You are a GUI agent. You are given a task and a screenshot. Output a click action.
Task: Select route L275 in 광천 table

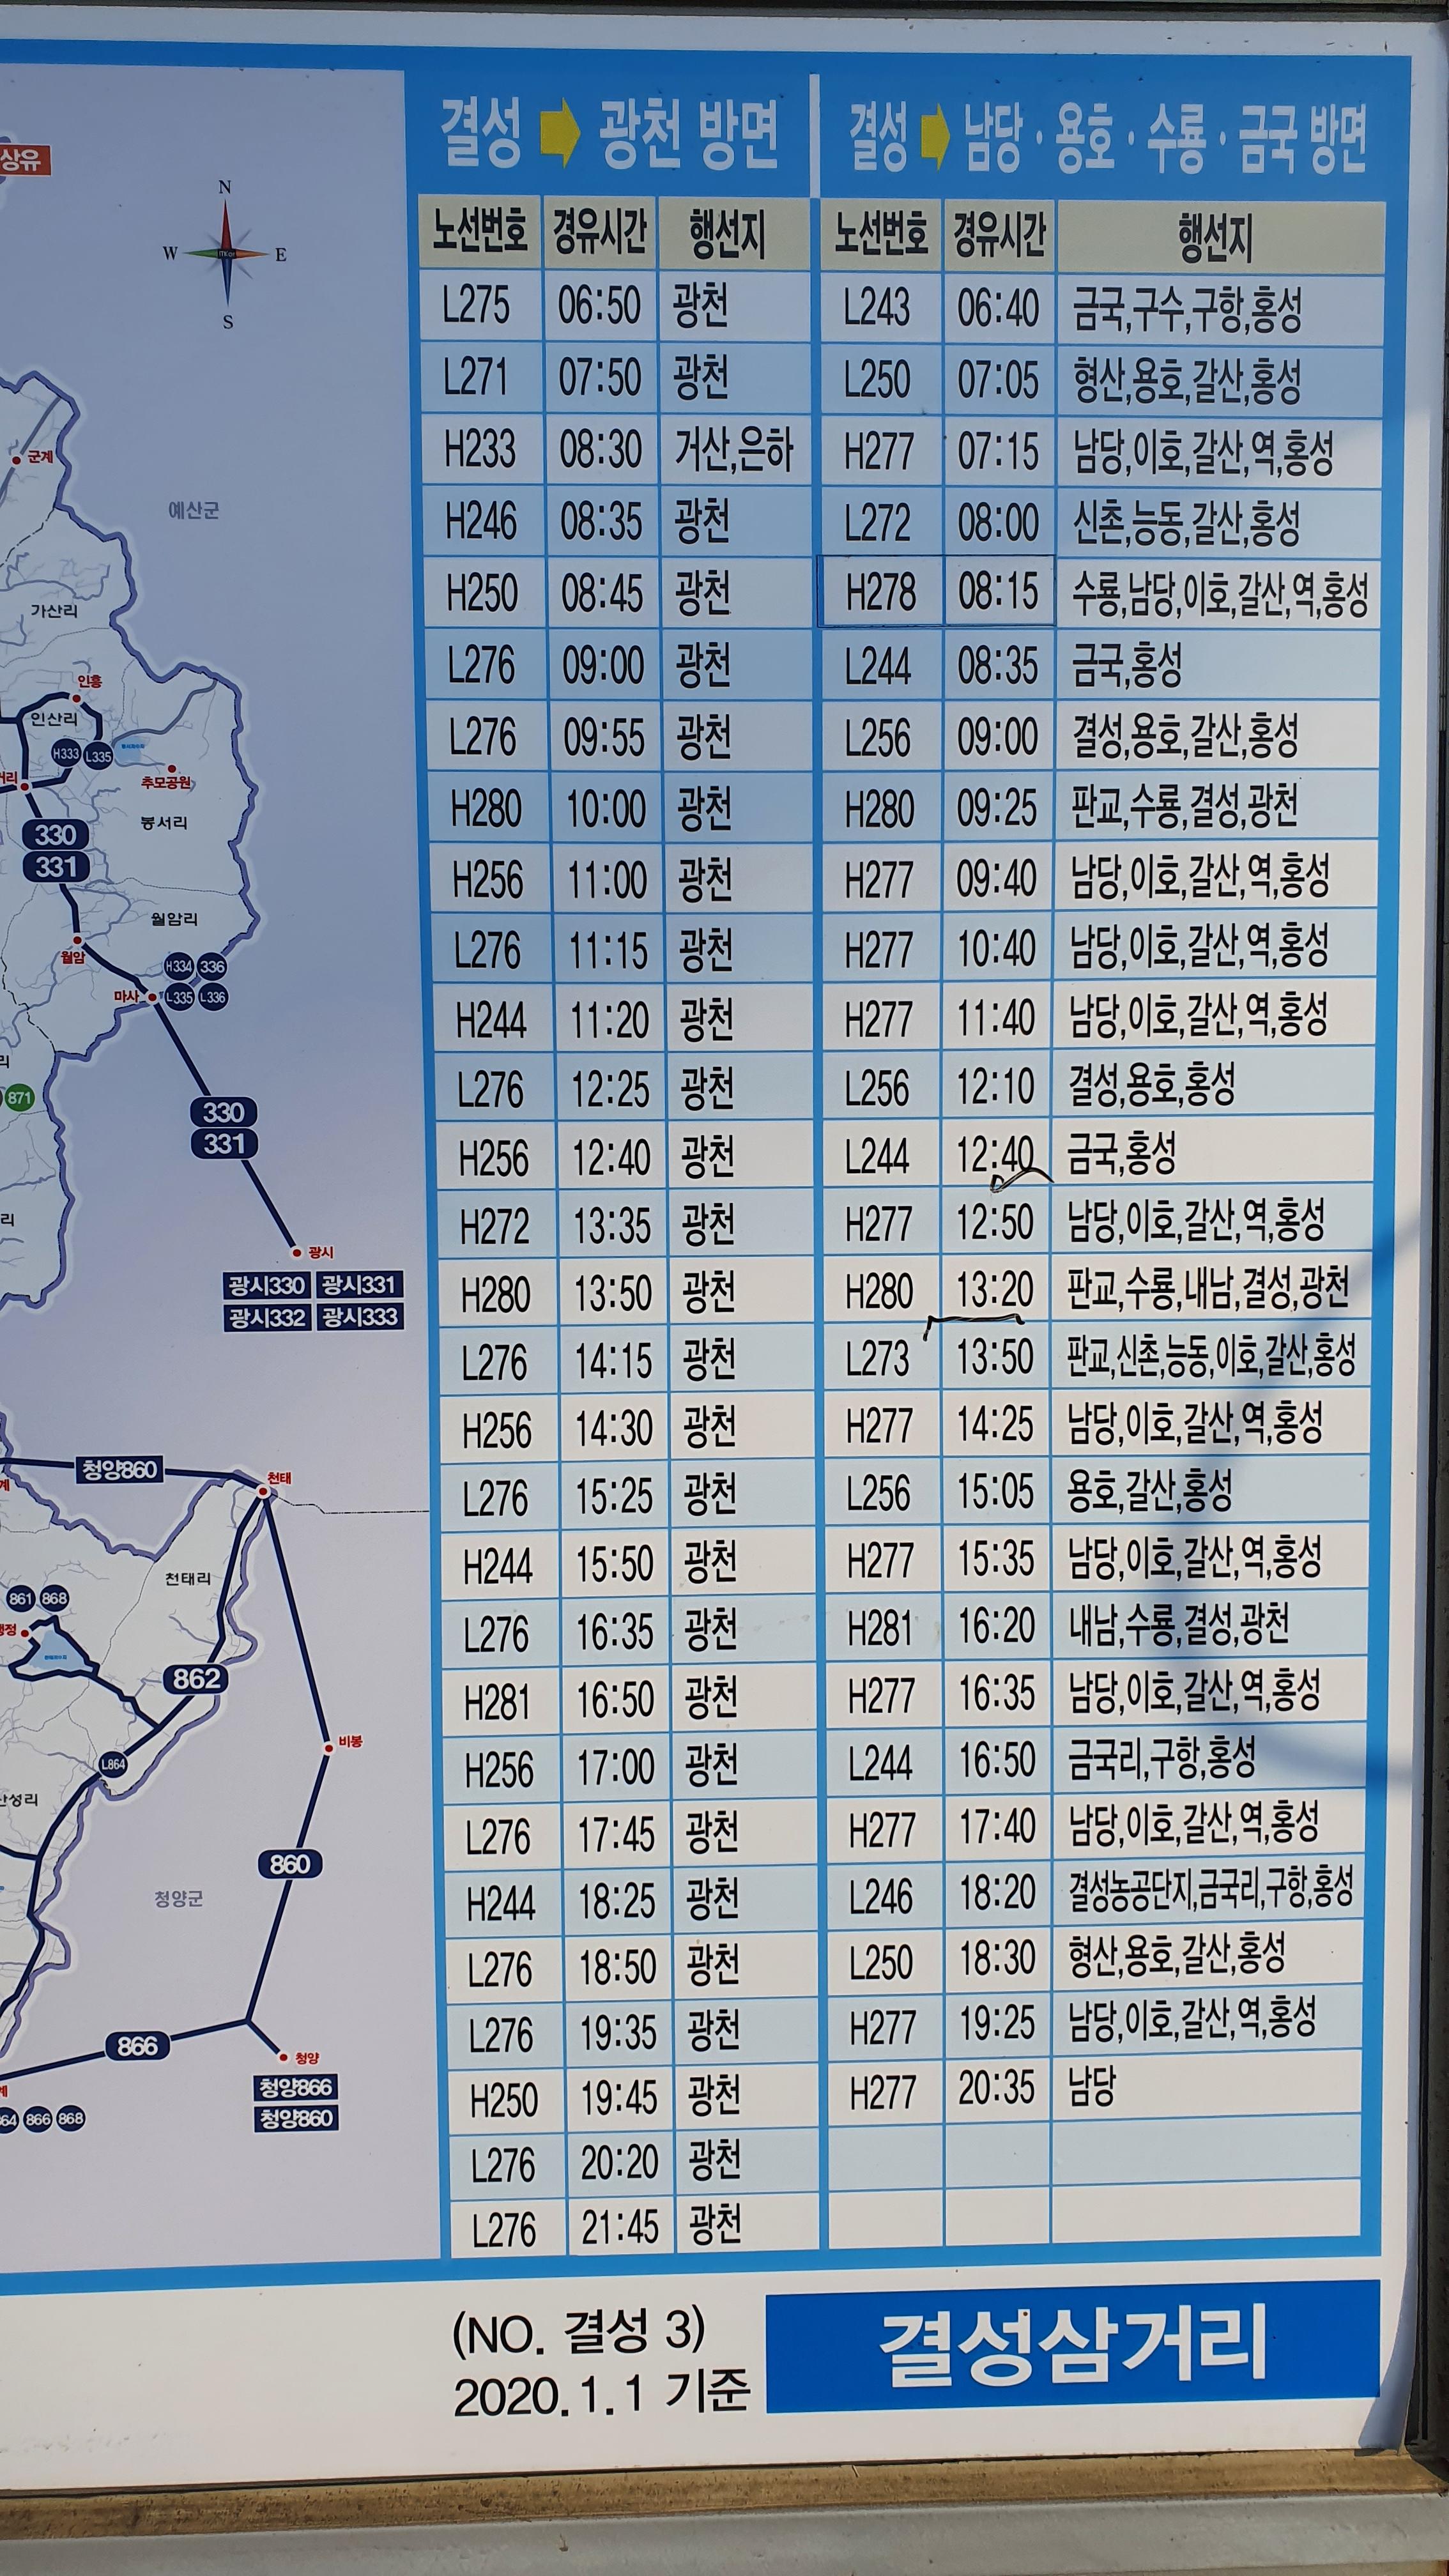click(x=477, y=305)
